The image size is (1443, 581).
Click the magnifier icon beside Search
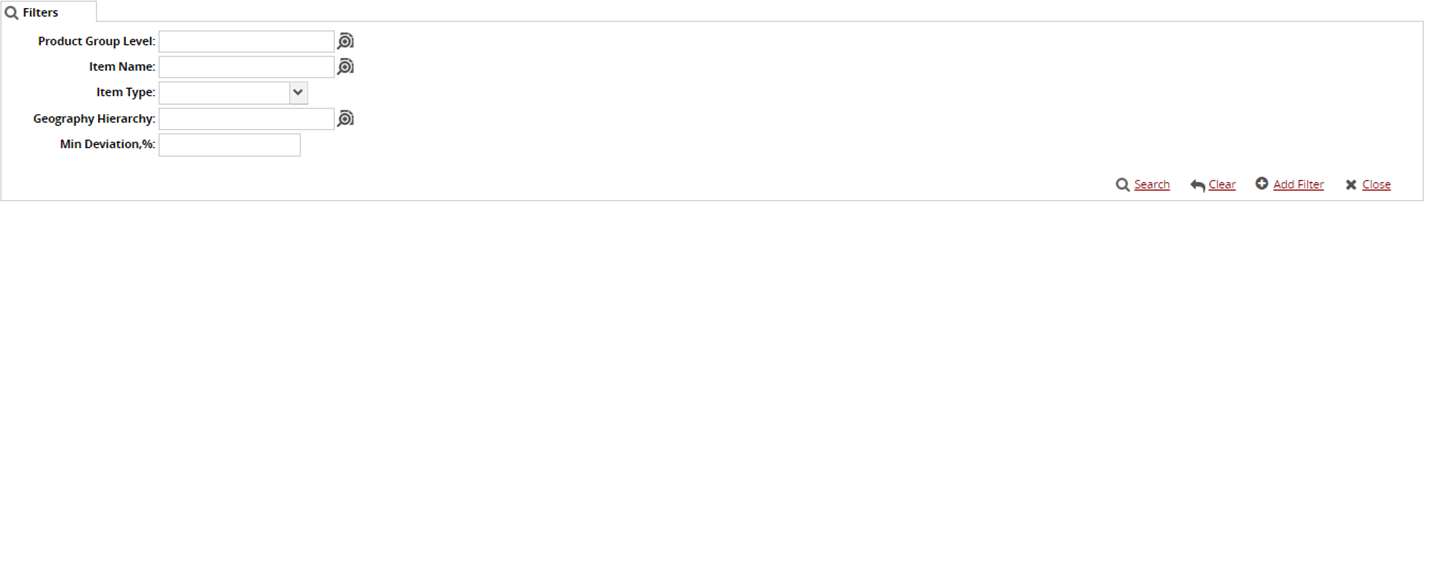click(1123, 185)
